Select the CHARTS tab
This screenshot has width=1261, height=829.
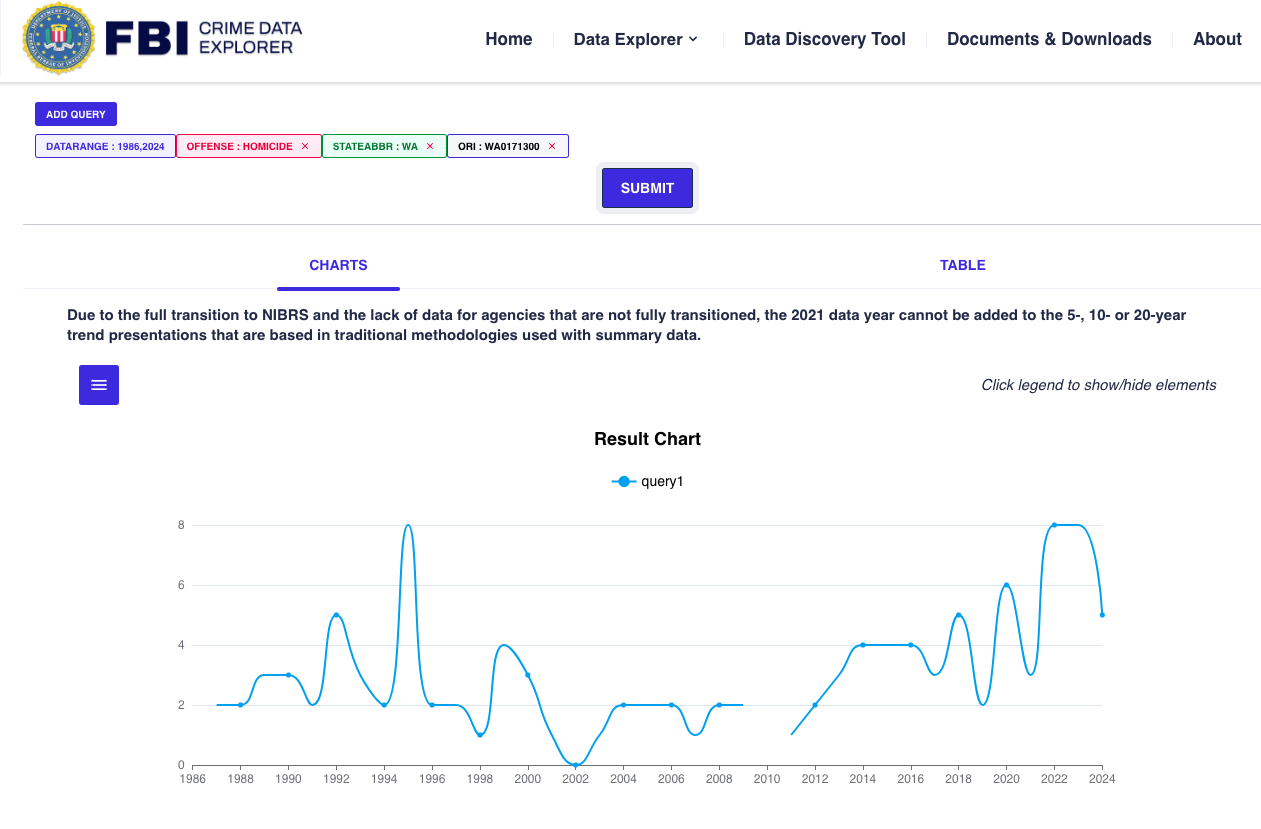tap(338, 265)
